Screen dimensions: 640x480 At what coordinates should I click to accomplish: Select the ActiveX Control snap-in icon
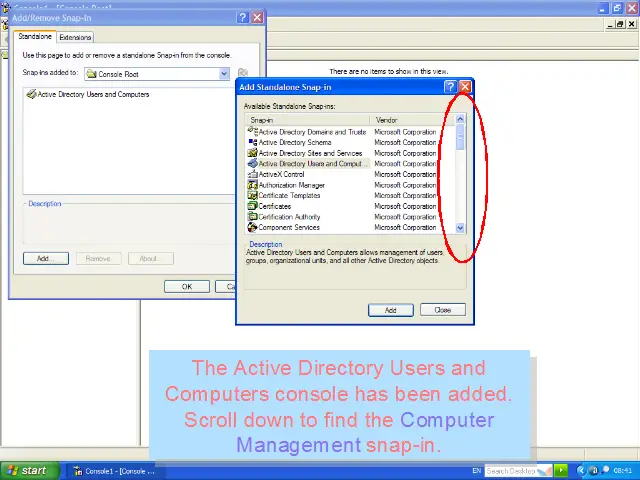tap(253, 174)
